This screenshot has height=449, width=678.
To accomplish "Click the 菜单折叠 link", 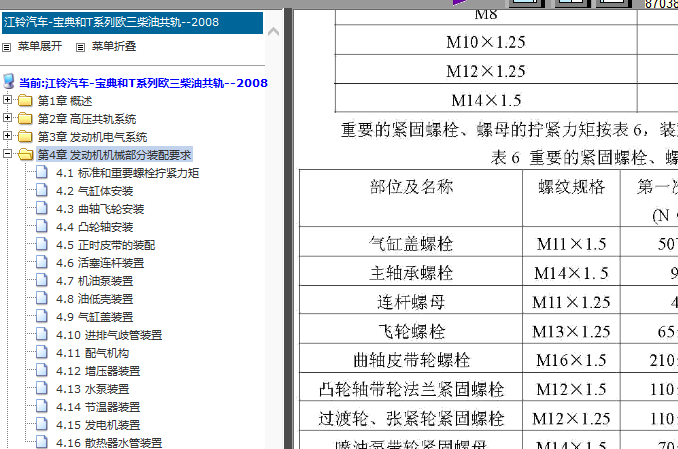I will coord(114,46).
